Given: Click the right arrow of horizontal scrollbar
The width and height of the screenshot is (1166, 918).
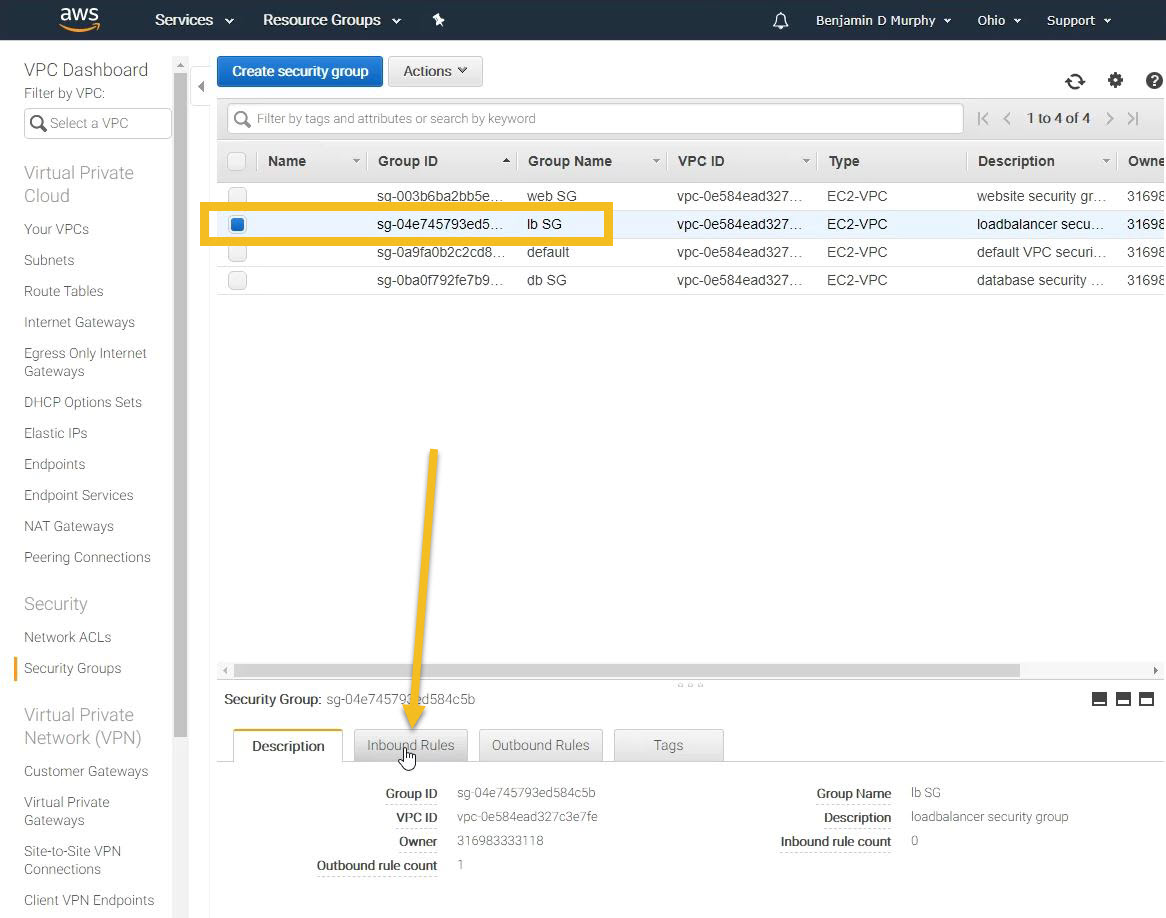Looking at the screenshot, I should point(1155,670).
